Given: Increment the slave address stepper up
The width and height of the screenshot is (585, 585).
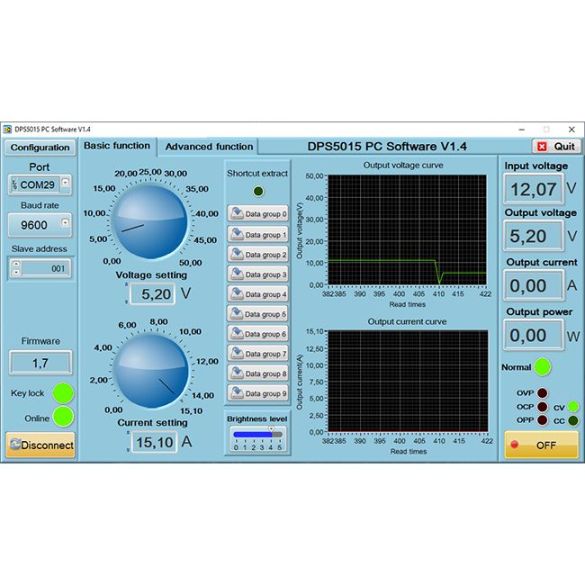Looking at the screenshot, I should point(16,264).
